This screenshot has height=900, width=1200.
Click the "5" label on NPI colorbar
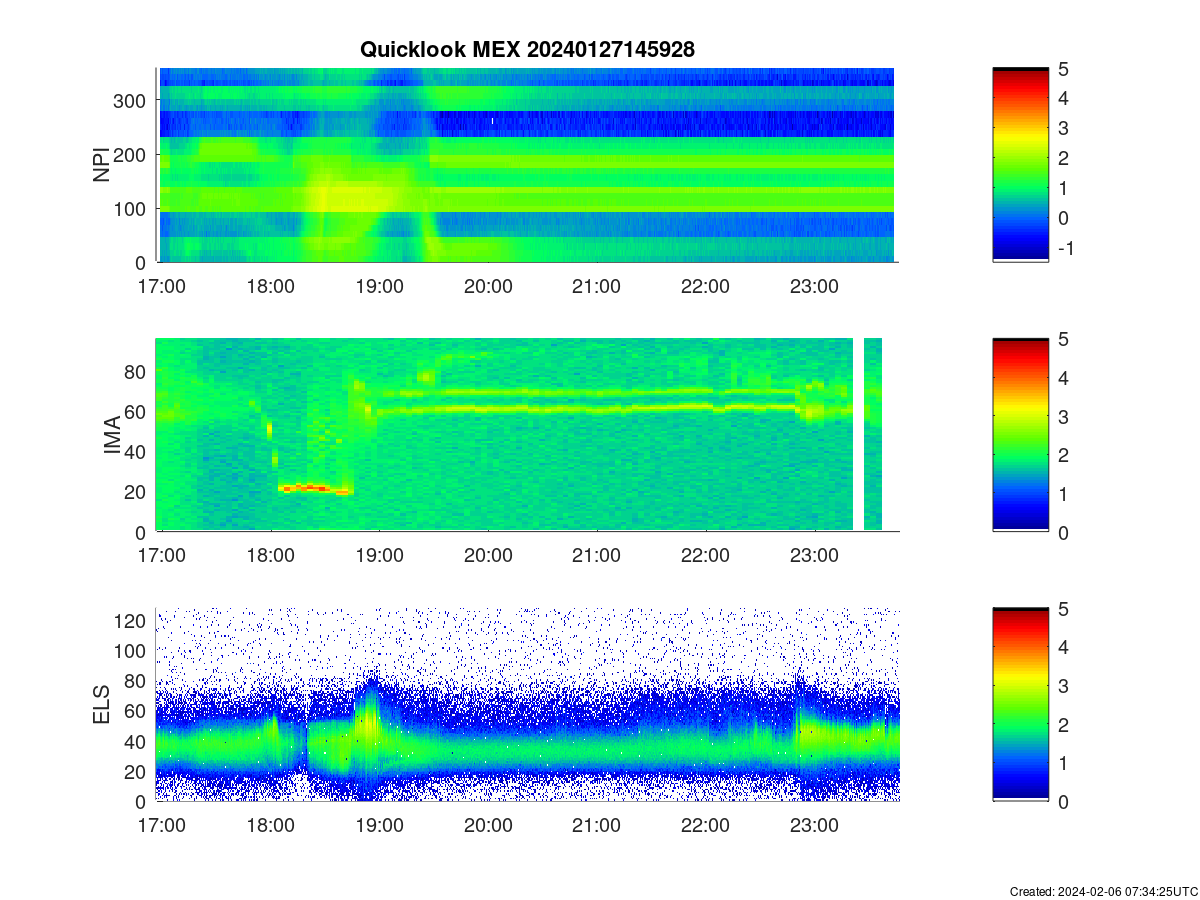pos(1064,68)
